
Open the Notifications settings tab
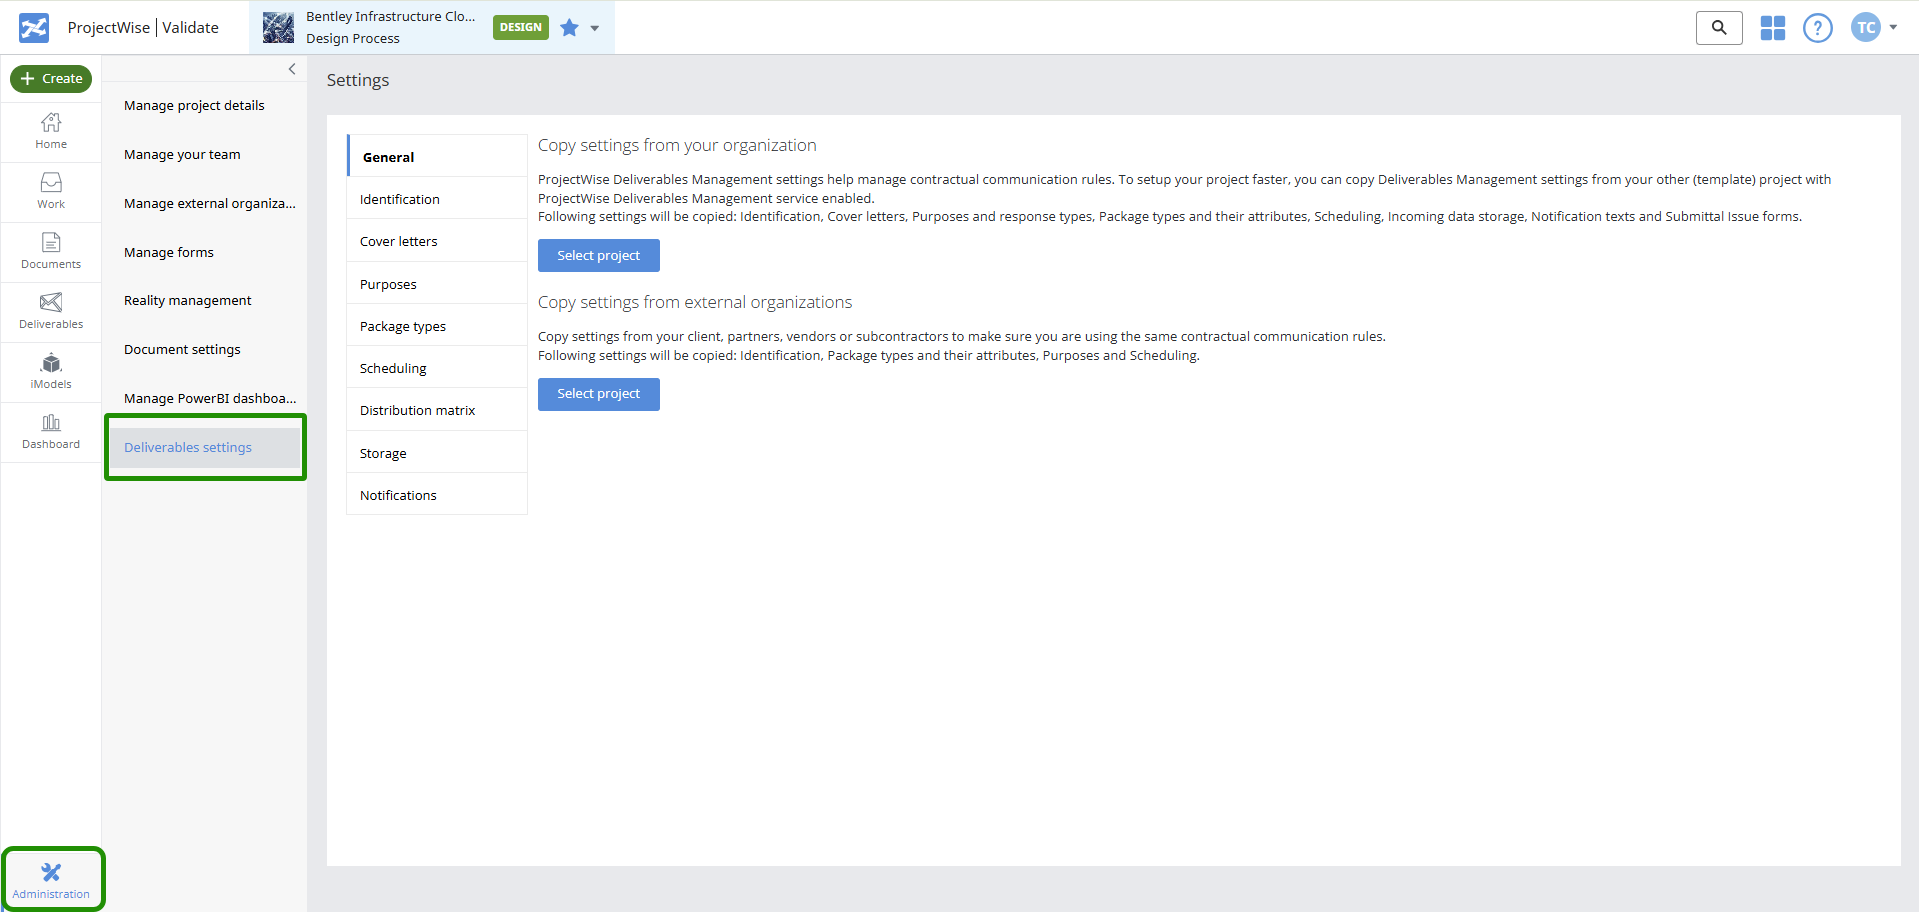pos(397,494)
